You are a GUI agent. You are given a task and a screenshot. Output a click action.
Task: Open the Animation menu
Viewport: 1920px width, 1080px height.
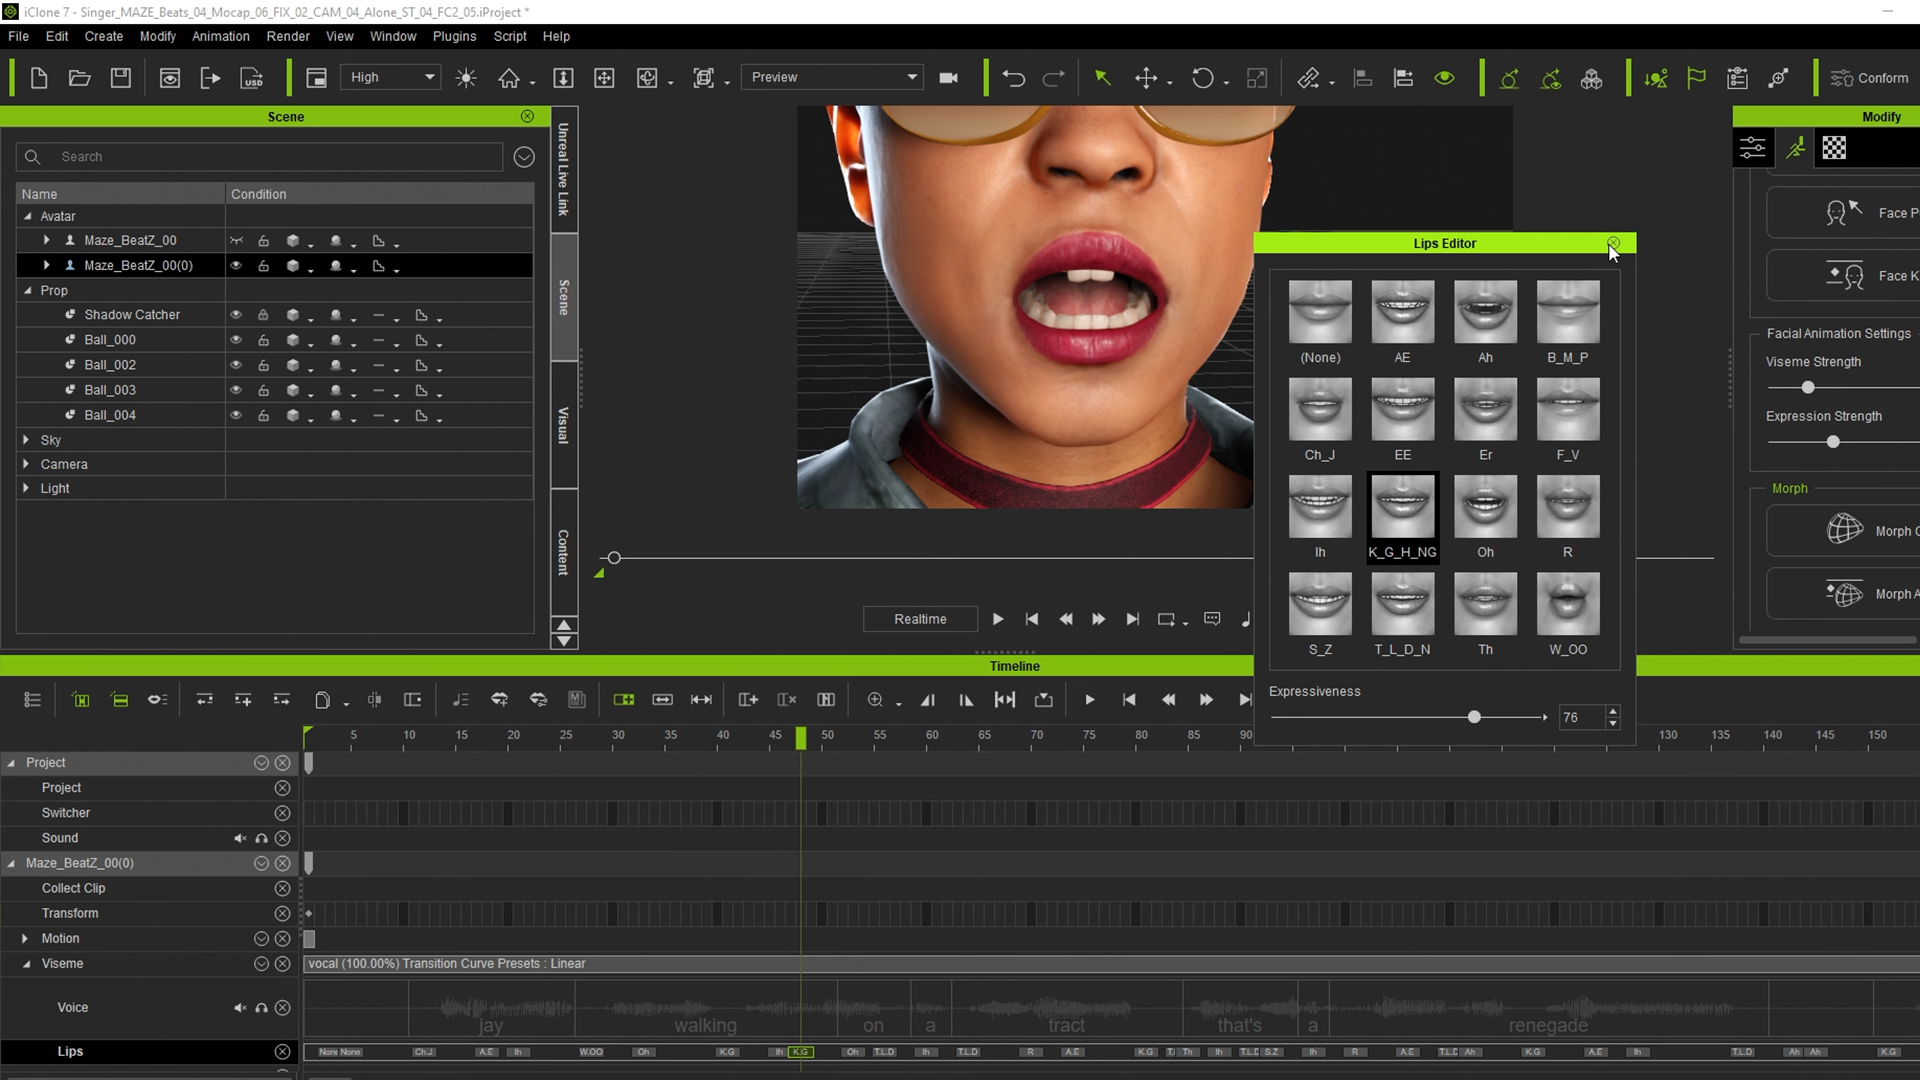point(220,36)
